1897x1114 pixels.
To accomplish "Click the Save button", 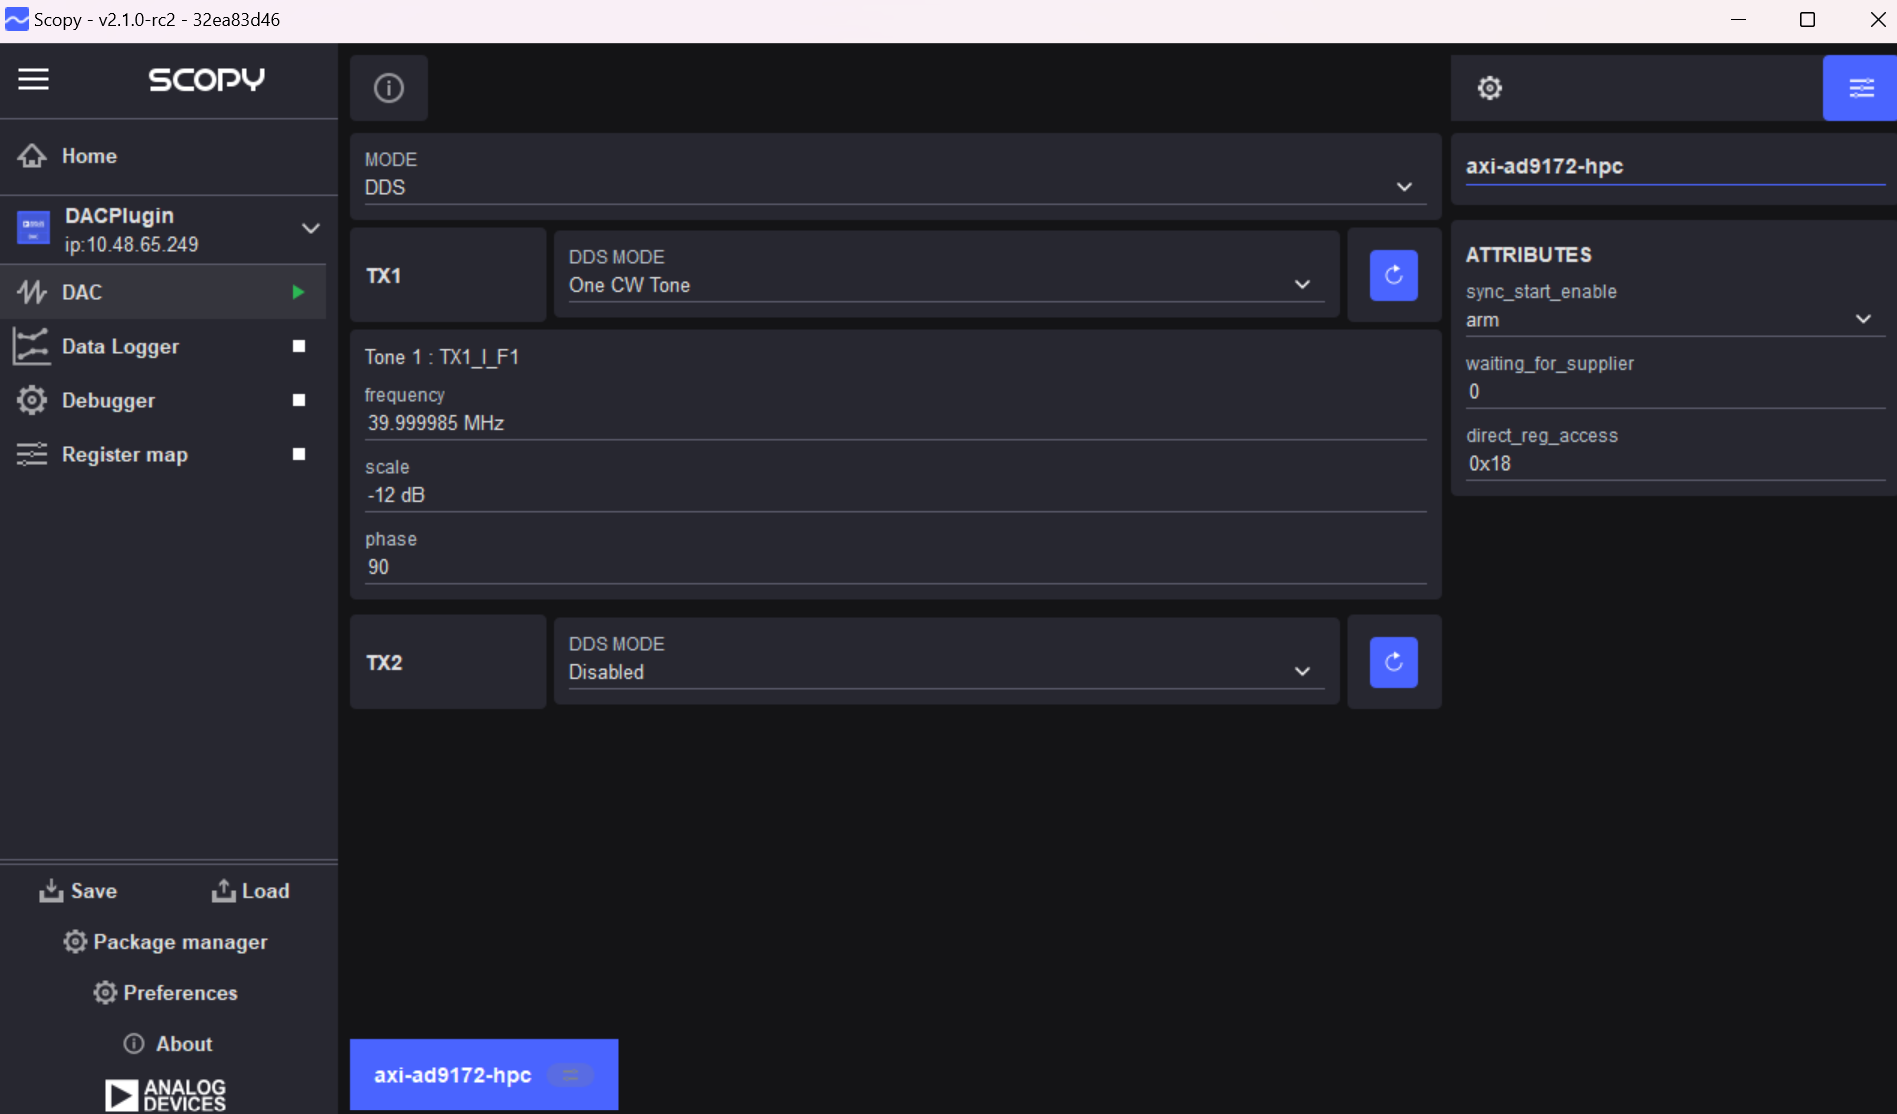I will [78, 891].
